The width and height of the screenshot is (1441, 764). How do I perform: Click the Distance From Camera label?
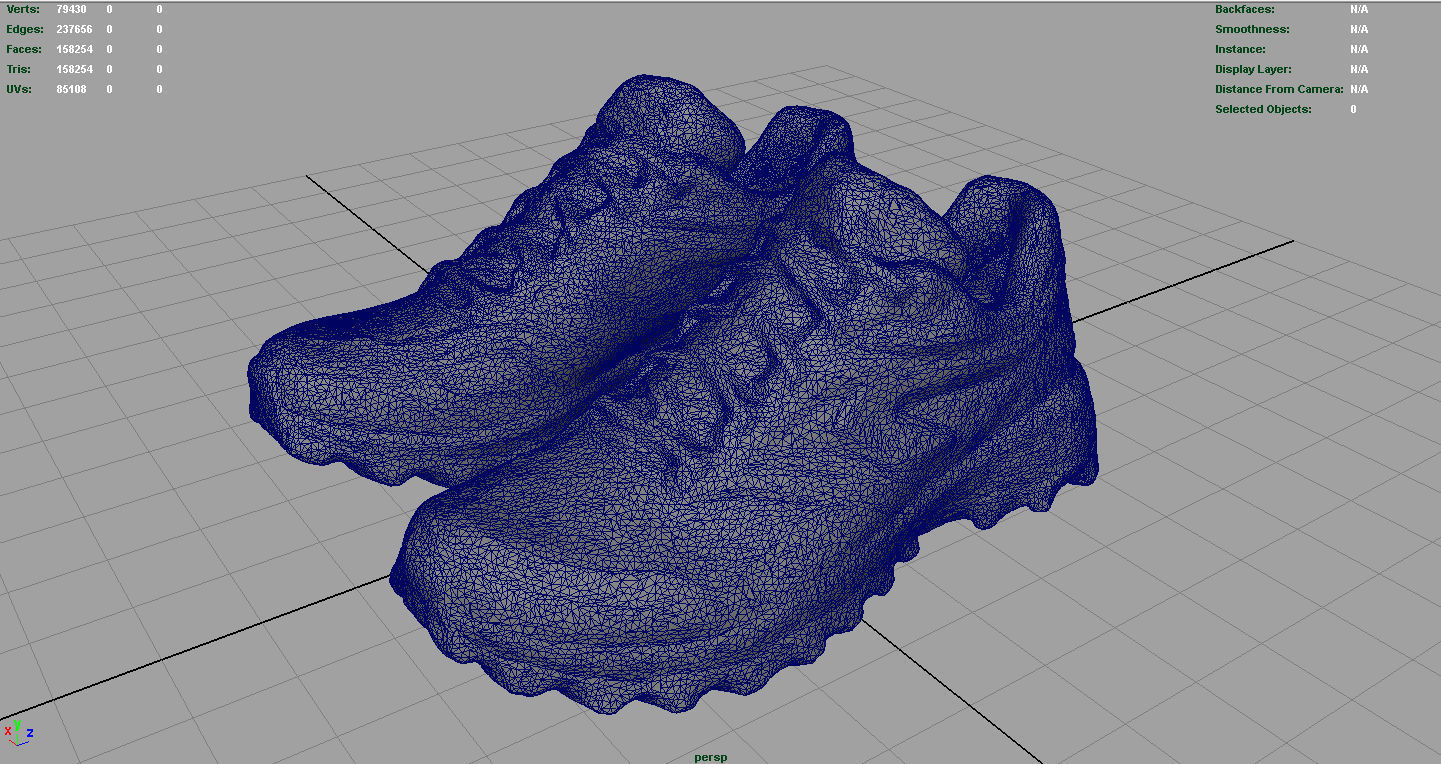pos(1280,89)
